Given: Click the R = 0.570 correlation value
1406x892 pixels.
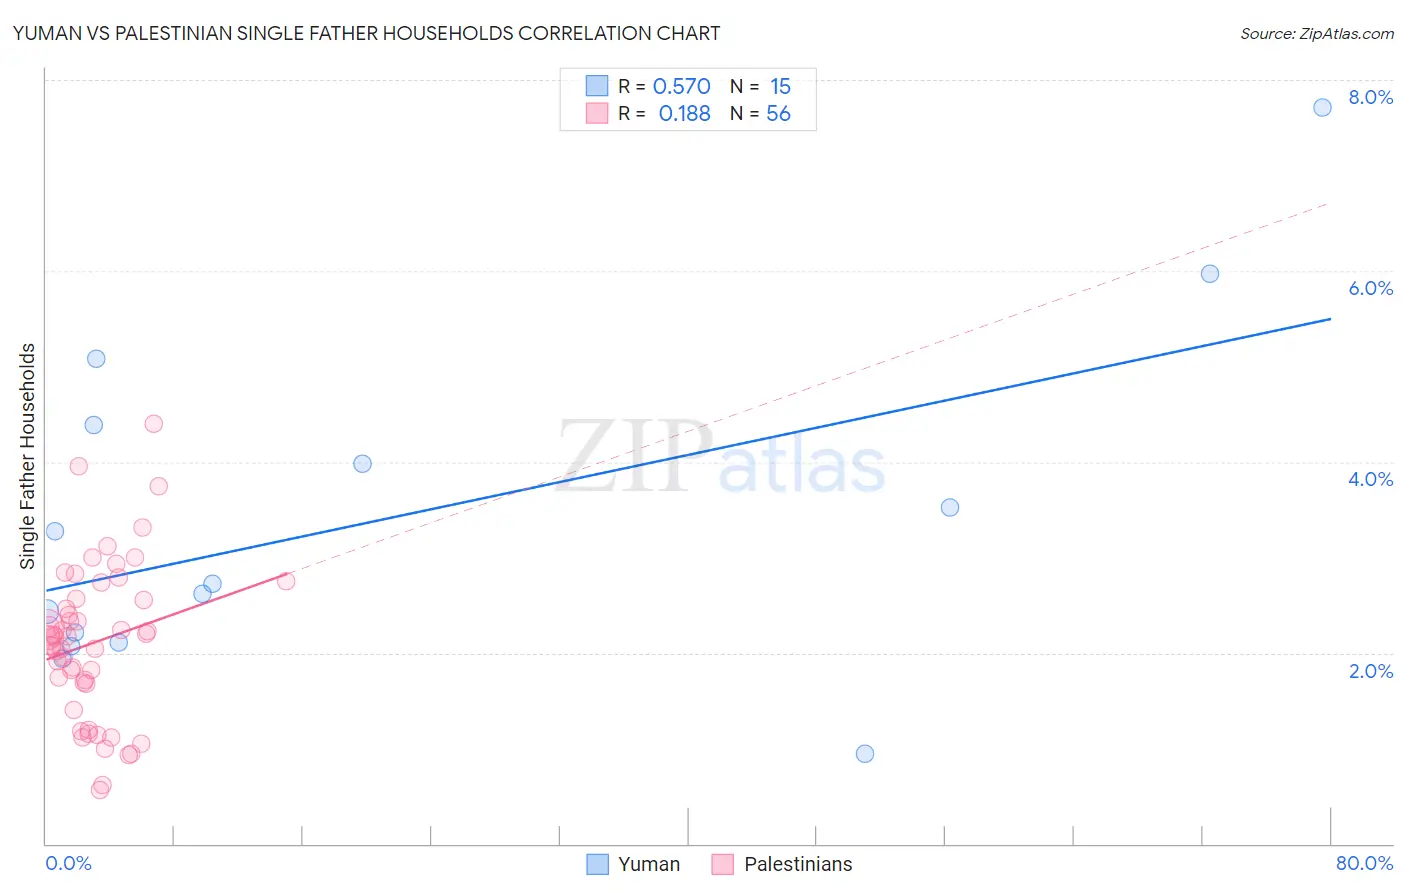Looking at the screenshot, I should tap(664, 86).
